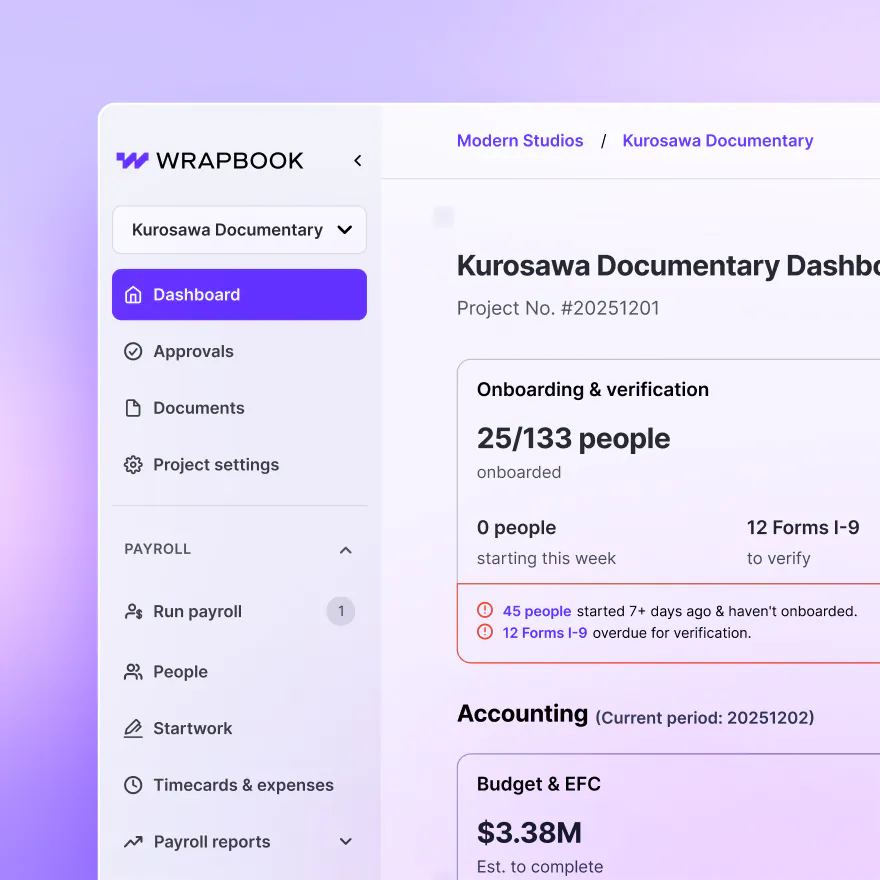Click the Accounting section heading

[522, 714]
